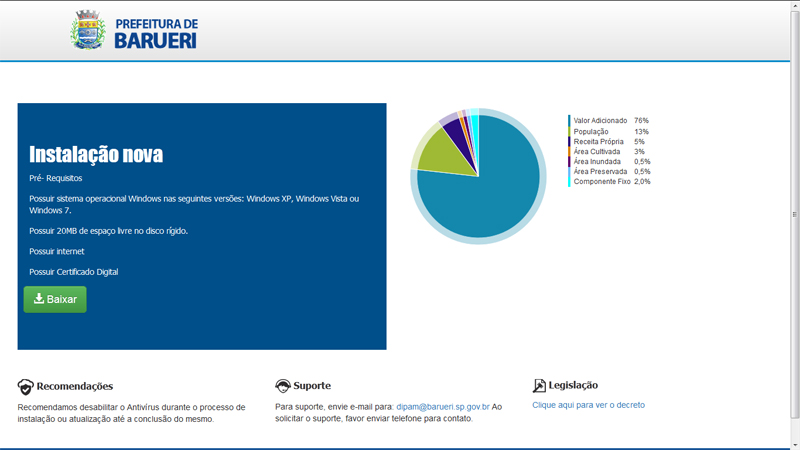The image size is (800, 450).
Task: Click the Barueri city crest logo
Action: [88, 30]
